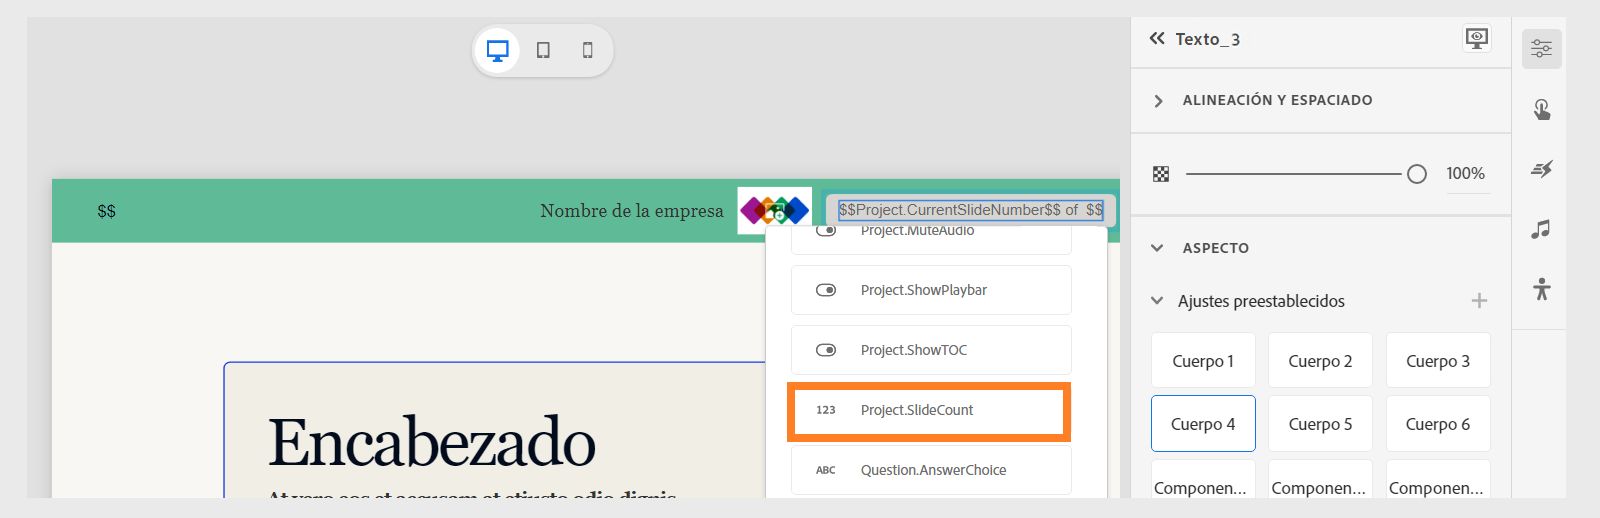Switch to desktop preview mode
This screenshot has height=518, width=1600.
point(497,50)
